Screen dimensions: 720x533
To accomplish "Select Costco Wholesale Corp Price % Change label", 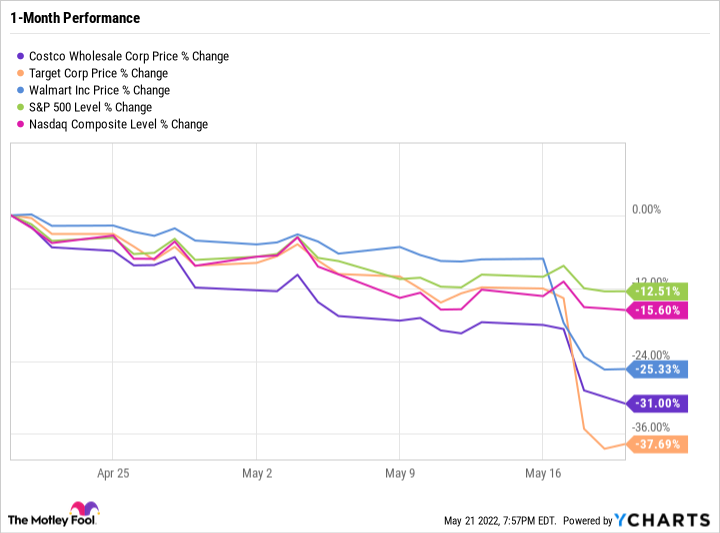I will tap(130, 56).
